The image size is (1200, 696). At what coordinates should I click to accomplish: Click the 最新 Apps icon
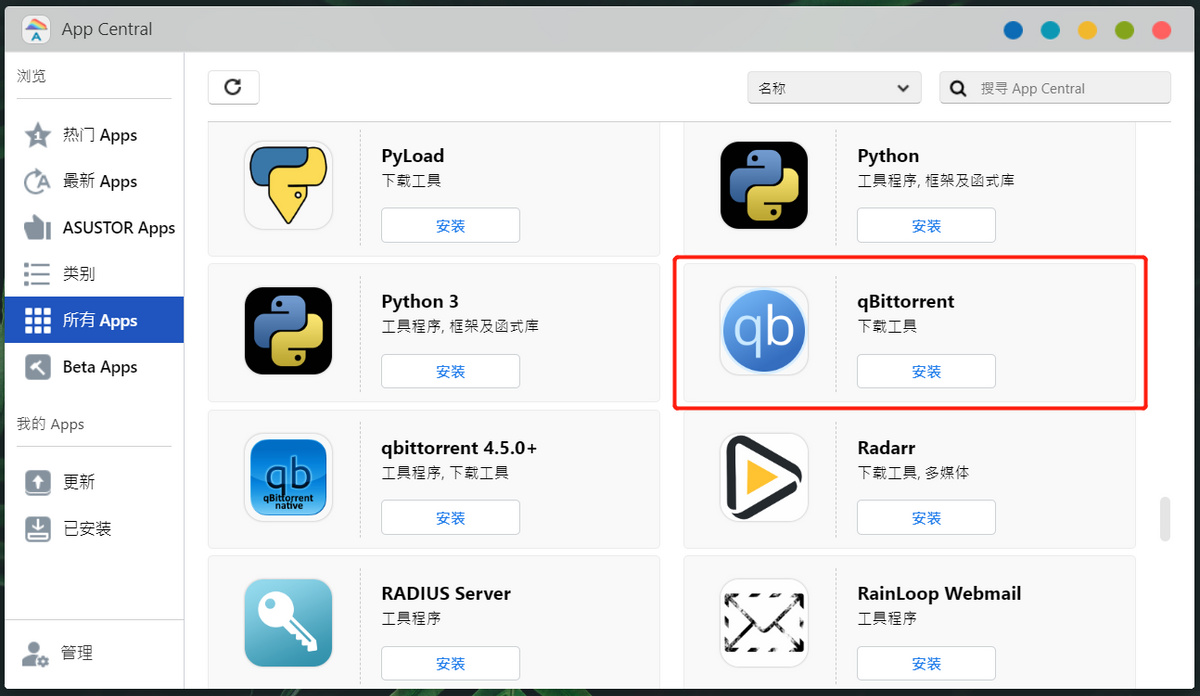[37, 181]
